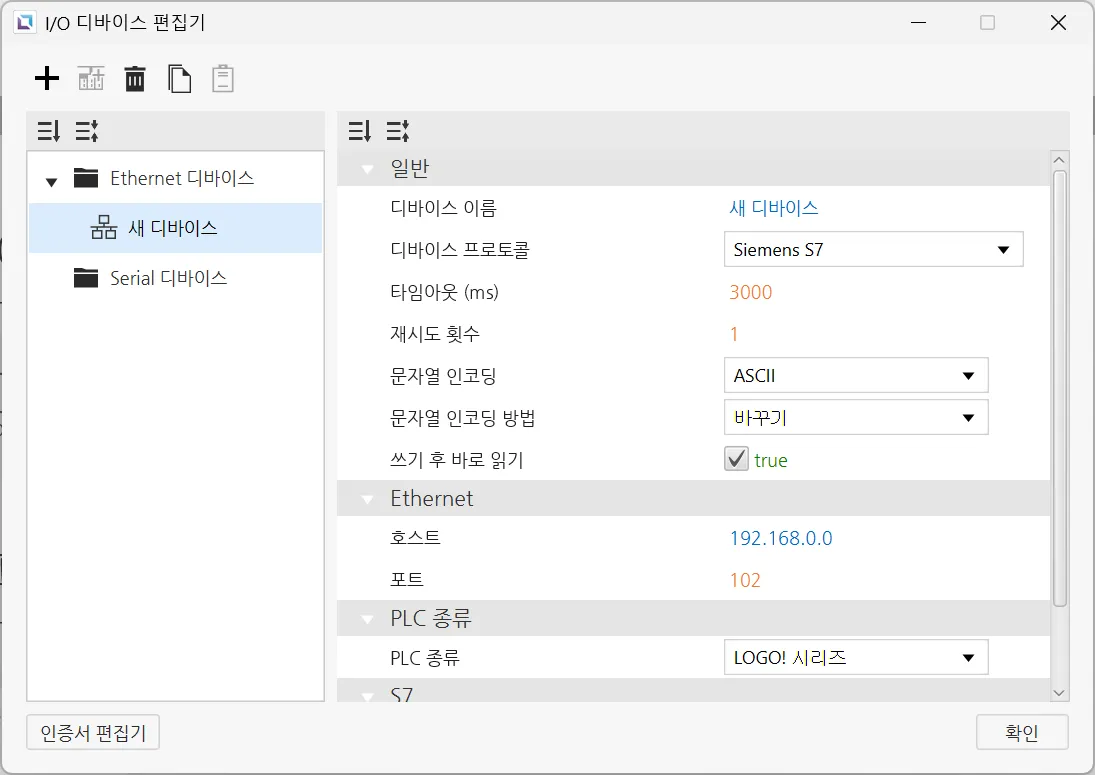Collapse the 일반 property section

[x=367, y=168]
